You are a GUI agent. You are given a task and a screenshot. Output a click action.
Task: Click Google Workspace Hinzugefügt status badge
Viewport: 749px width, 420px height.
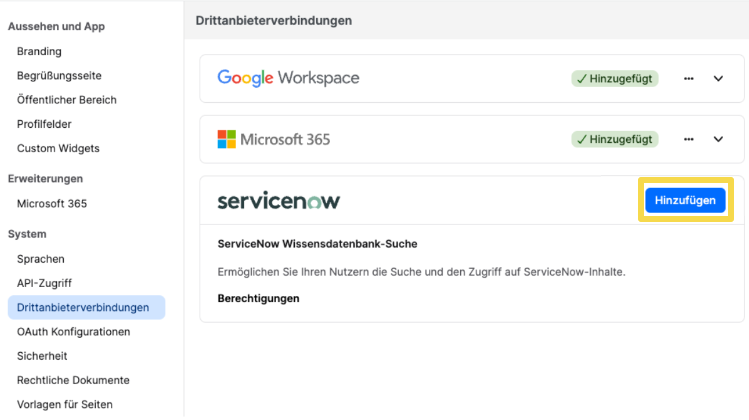pos(615,79)
